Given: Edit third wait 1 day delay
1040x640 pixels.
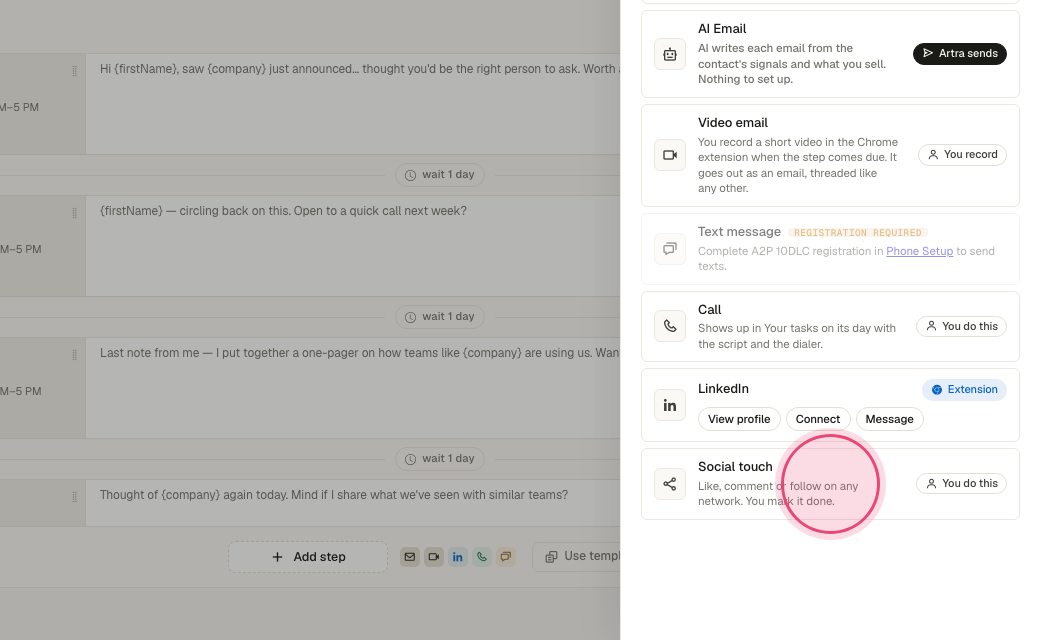Looking at the screenshot, I should (440, 458).
